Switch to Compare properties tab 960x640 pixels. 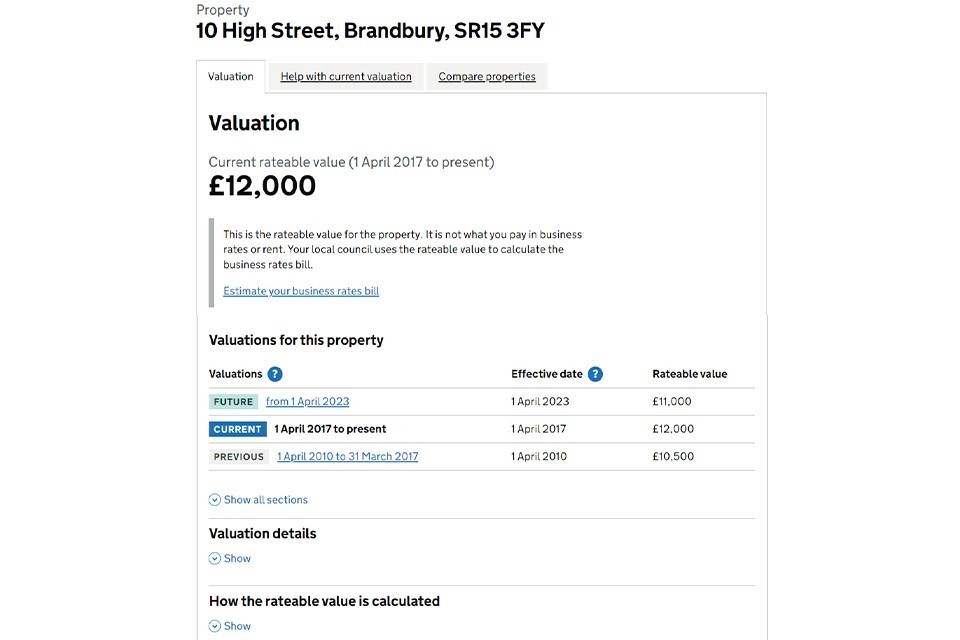tap(487, 77)
